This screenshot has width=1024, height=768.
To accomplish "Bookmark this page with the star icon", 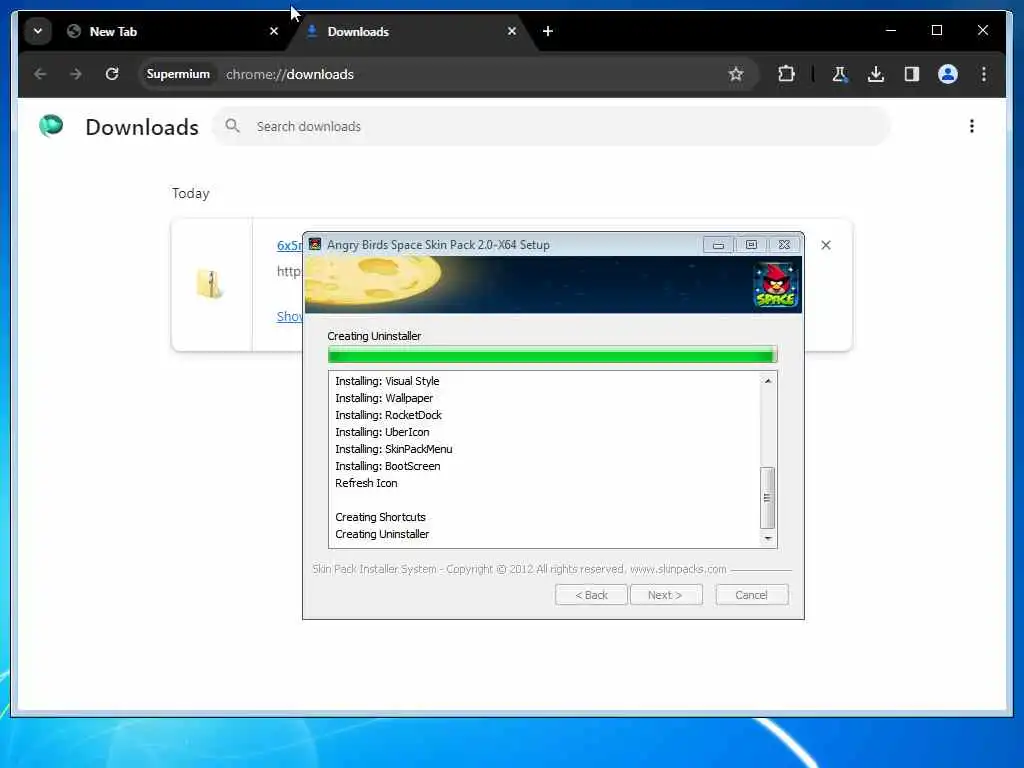I will 736,74.
